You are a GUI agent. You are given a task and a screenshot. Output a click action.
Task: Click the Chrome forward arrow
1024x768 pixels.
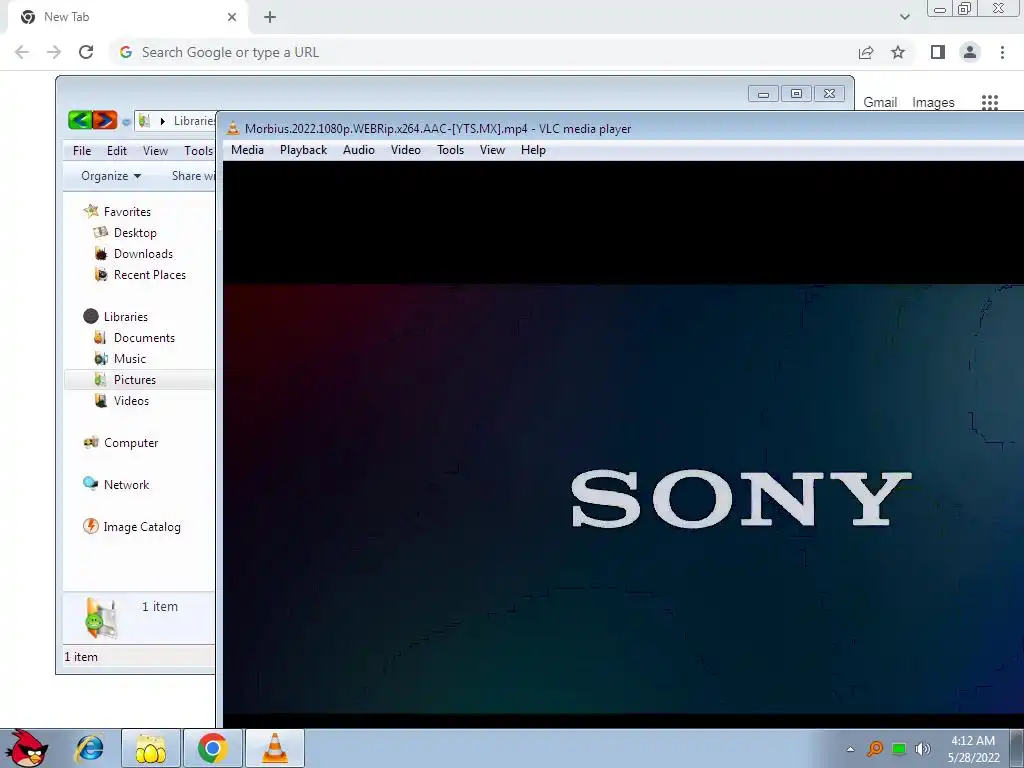54,52
